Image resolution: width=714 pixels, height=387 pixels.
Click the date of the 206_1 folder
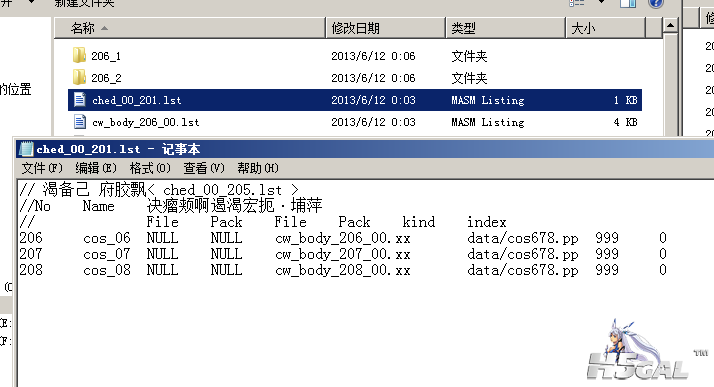[373, 56]
